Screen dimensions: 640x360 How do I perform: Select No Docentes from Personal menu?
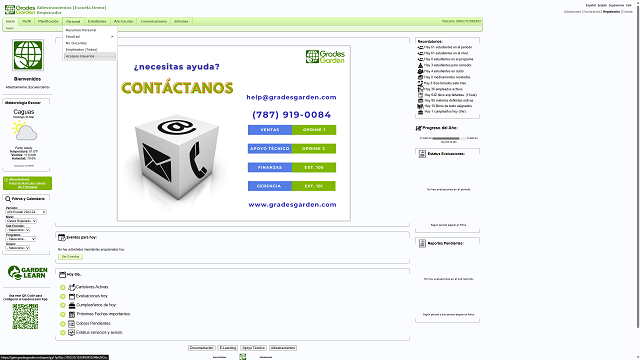(x=89, y=43)
